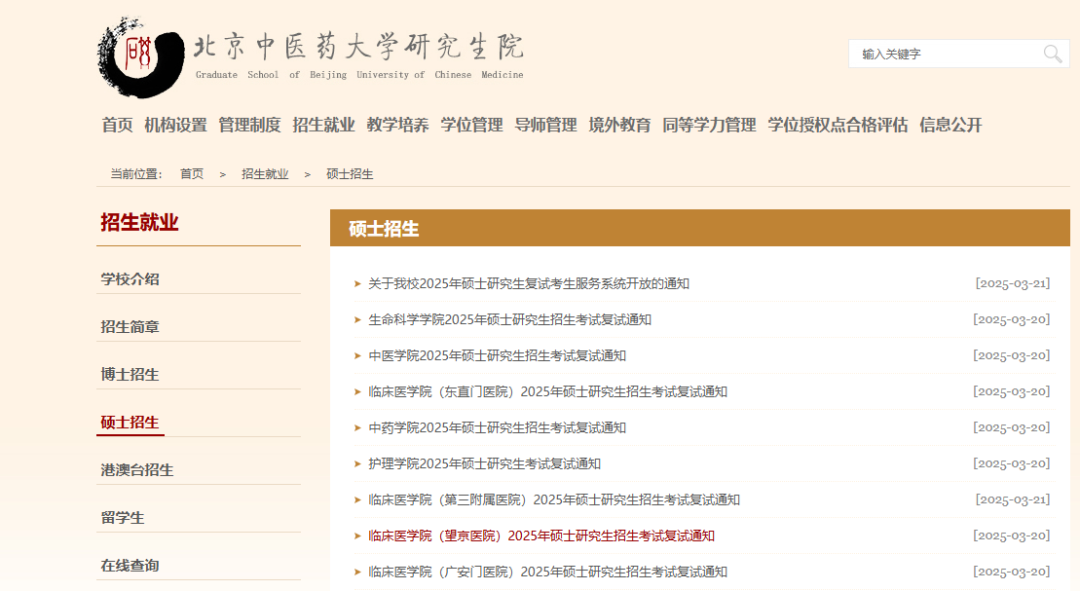This screenshot has width=1080, height=591.
Task: Open 中药学院 2025 复试通知
Action: click(x=497, y=428)
